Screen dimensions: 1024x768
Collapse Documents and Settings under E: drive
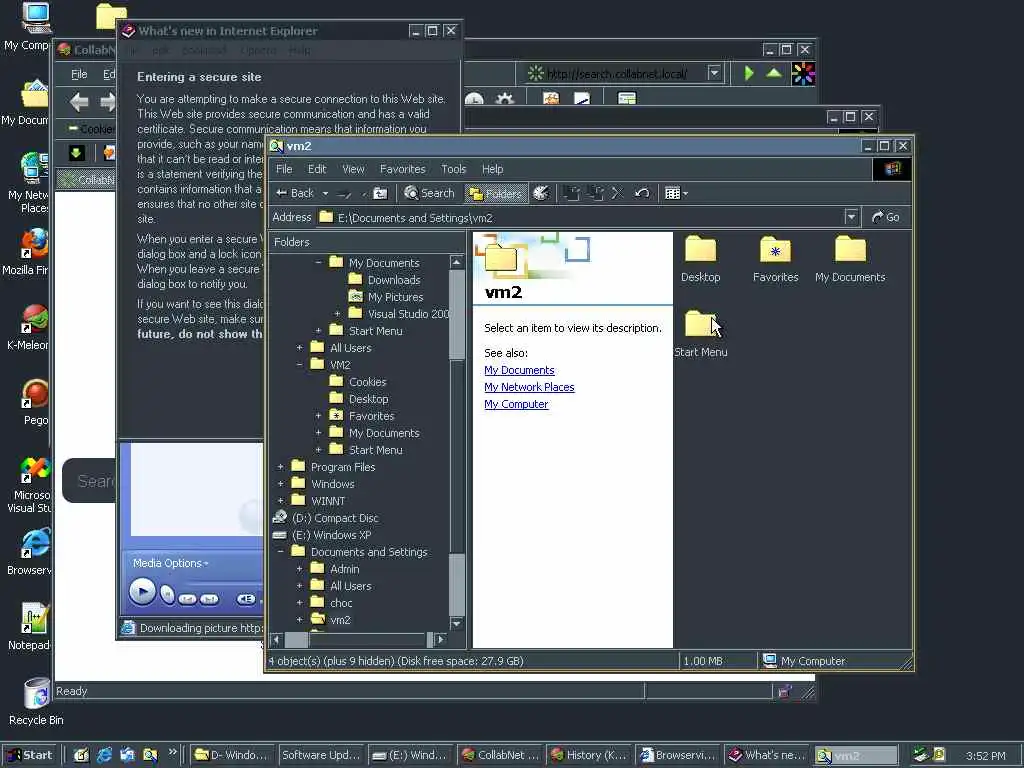(x=280, y=552)
